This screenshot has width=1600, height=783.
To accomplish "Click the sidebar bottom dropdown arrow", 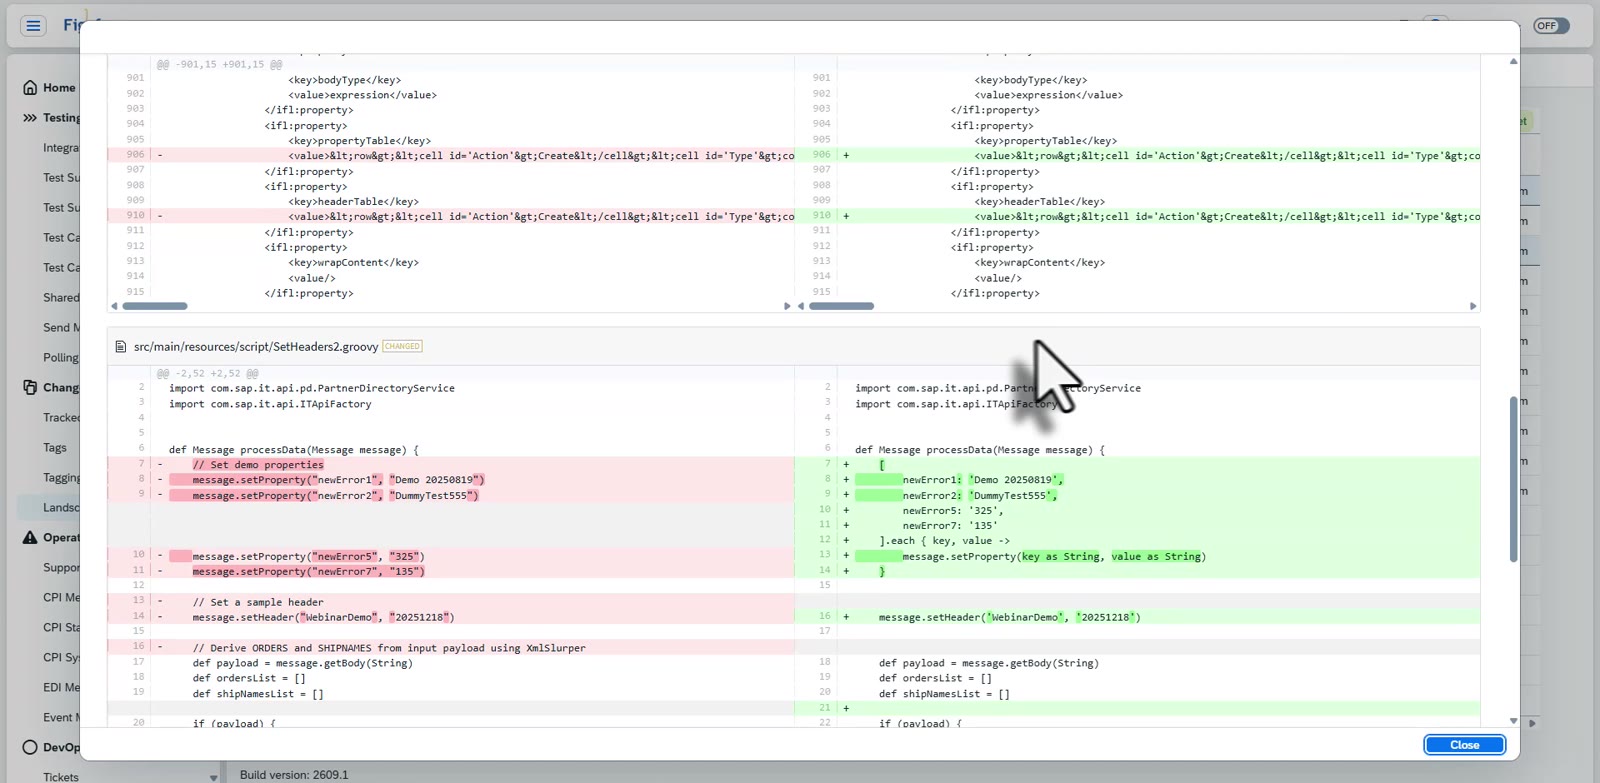I will coord(213,778).
